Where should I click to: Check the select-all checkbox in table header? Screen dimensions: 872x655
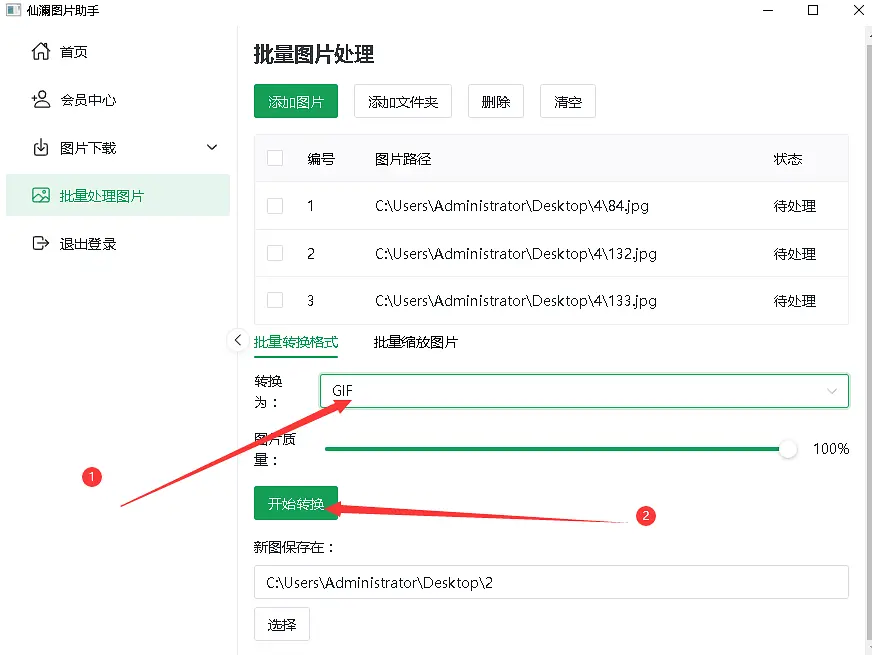[275, 159]
